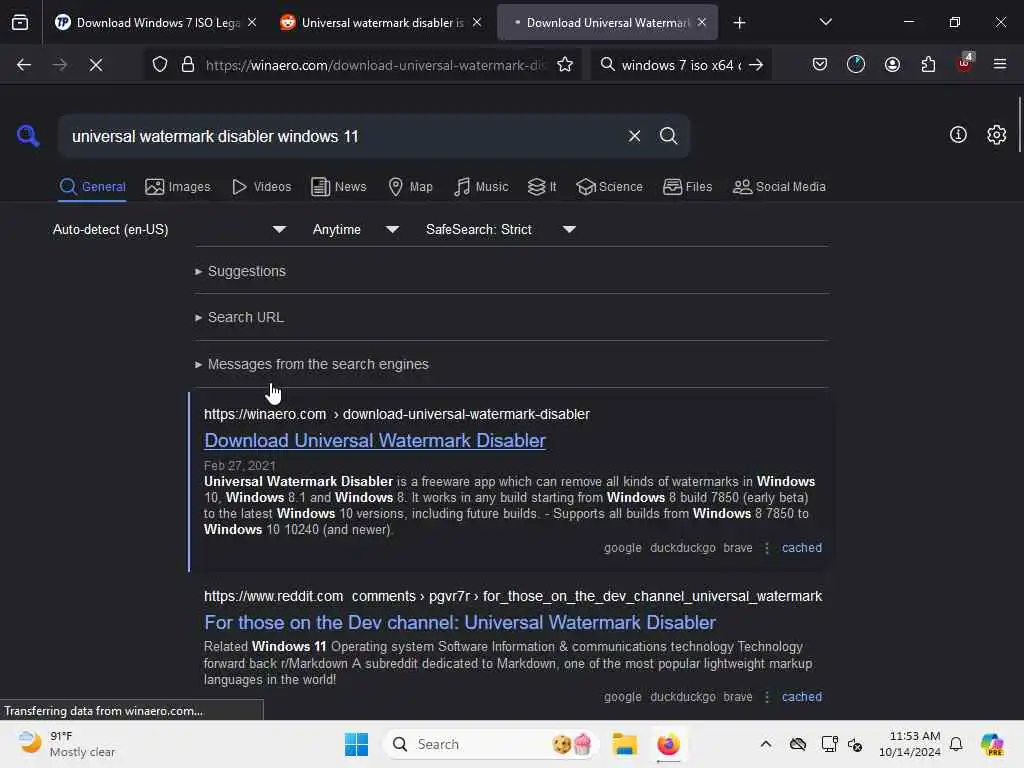1024x768 pixels.
Task: Click the circular timer extension icon
Action: [856, 64]
